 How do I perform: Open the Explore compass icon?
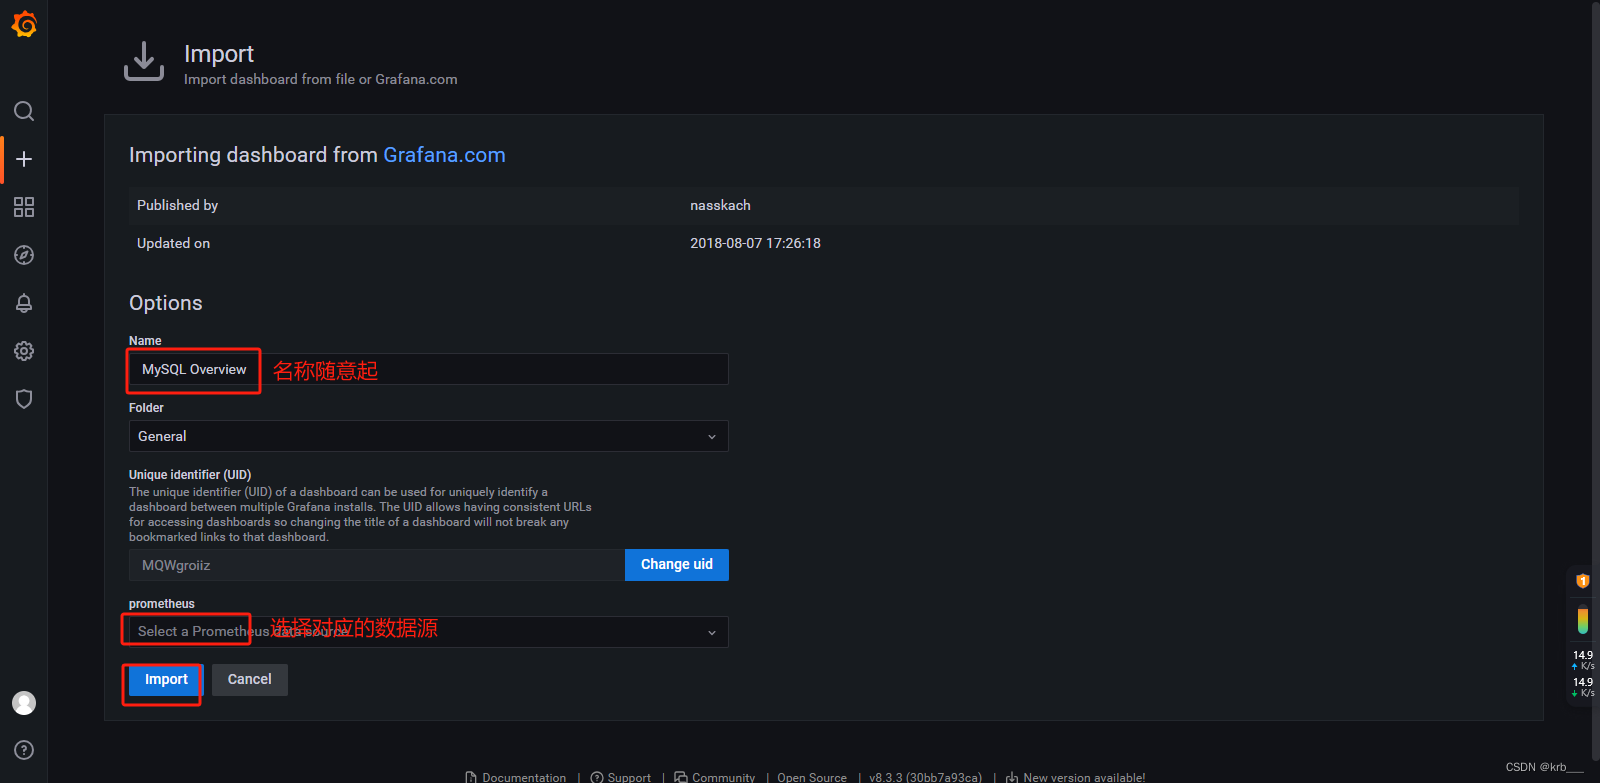(x=24, y=255)
